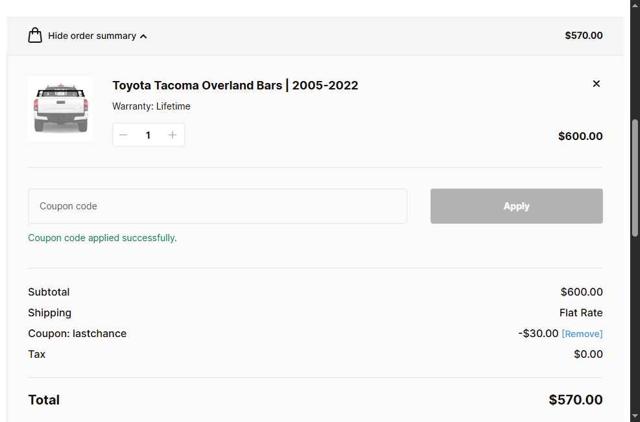The width and height of the screenshot is (640, 422).
Task: Click Flat Rate shipping value
Action: 581,313
